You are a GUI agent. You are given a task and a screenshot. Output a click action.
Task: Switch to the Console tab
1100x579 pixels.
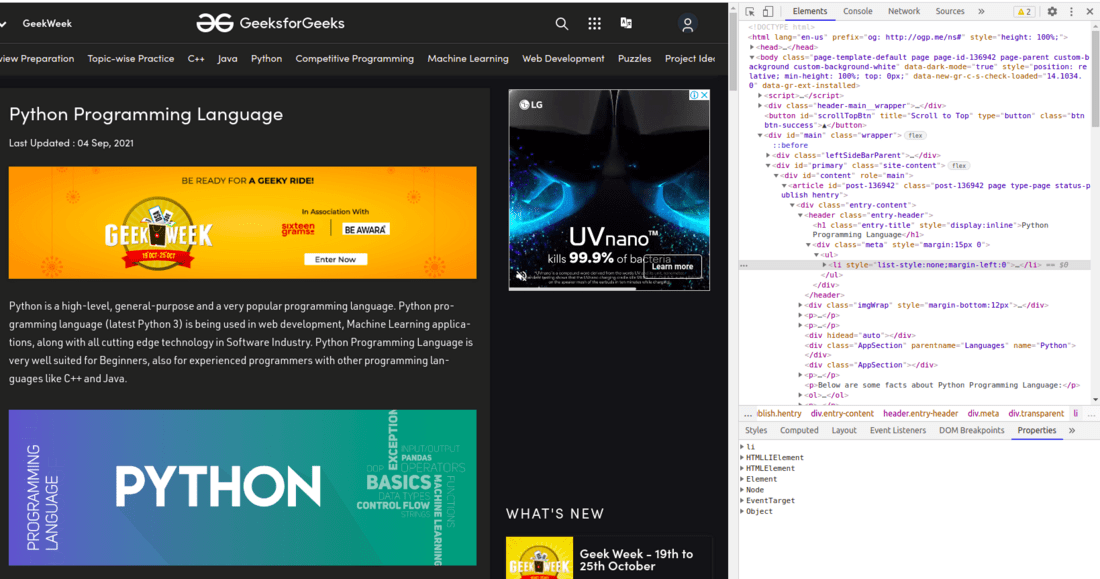point(857,11)
